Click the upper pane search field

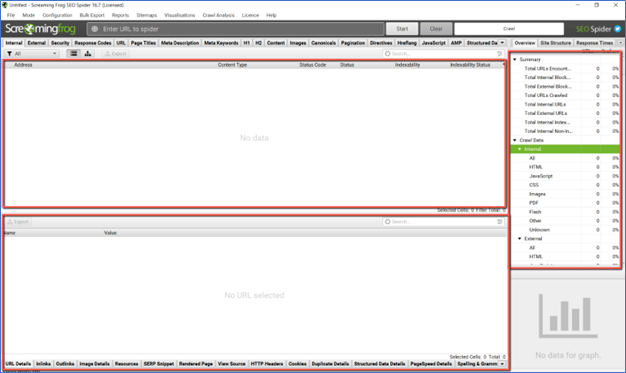click(x=443, y=54)
